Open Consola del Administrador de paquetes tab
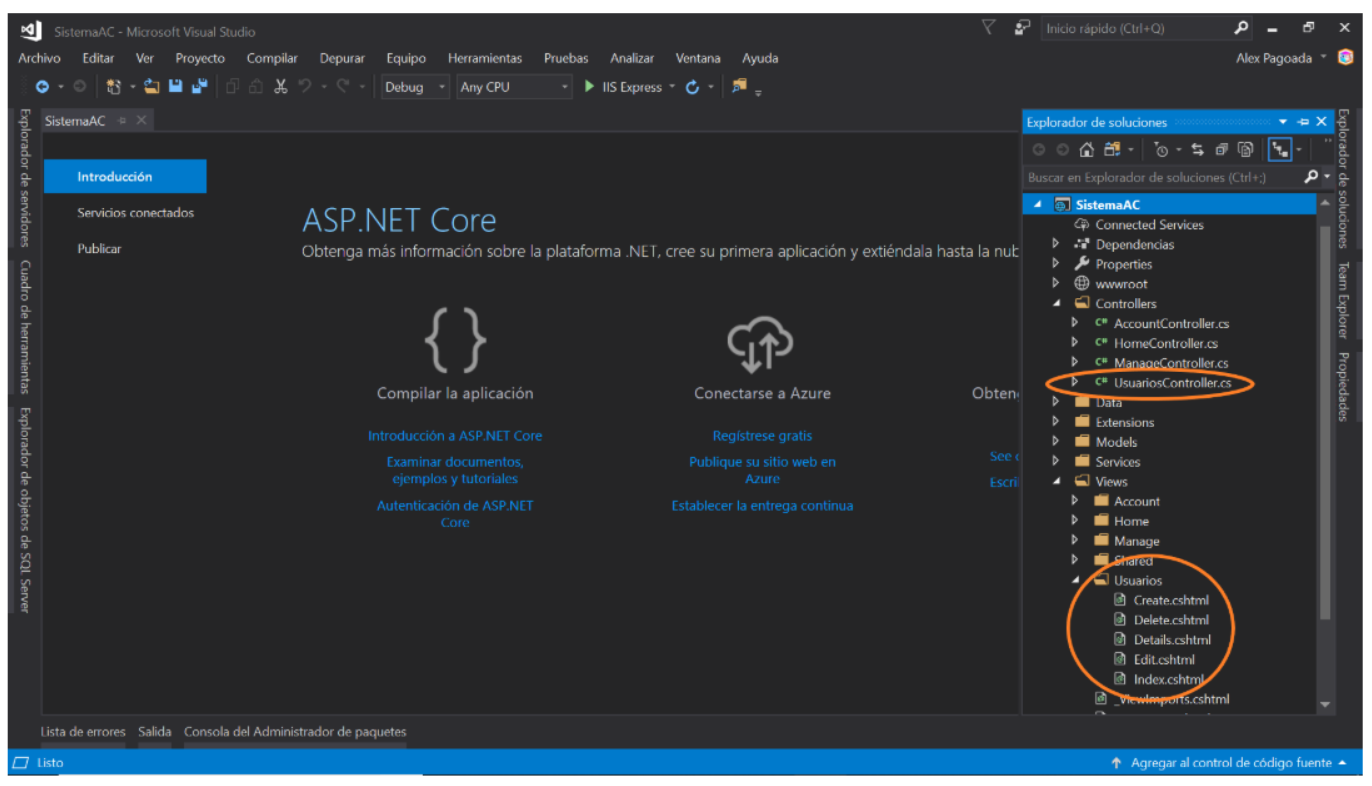1372x786 pixels. 295,732
